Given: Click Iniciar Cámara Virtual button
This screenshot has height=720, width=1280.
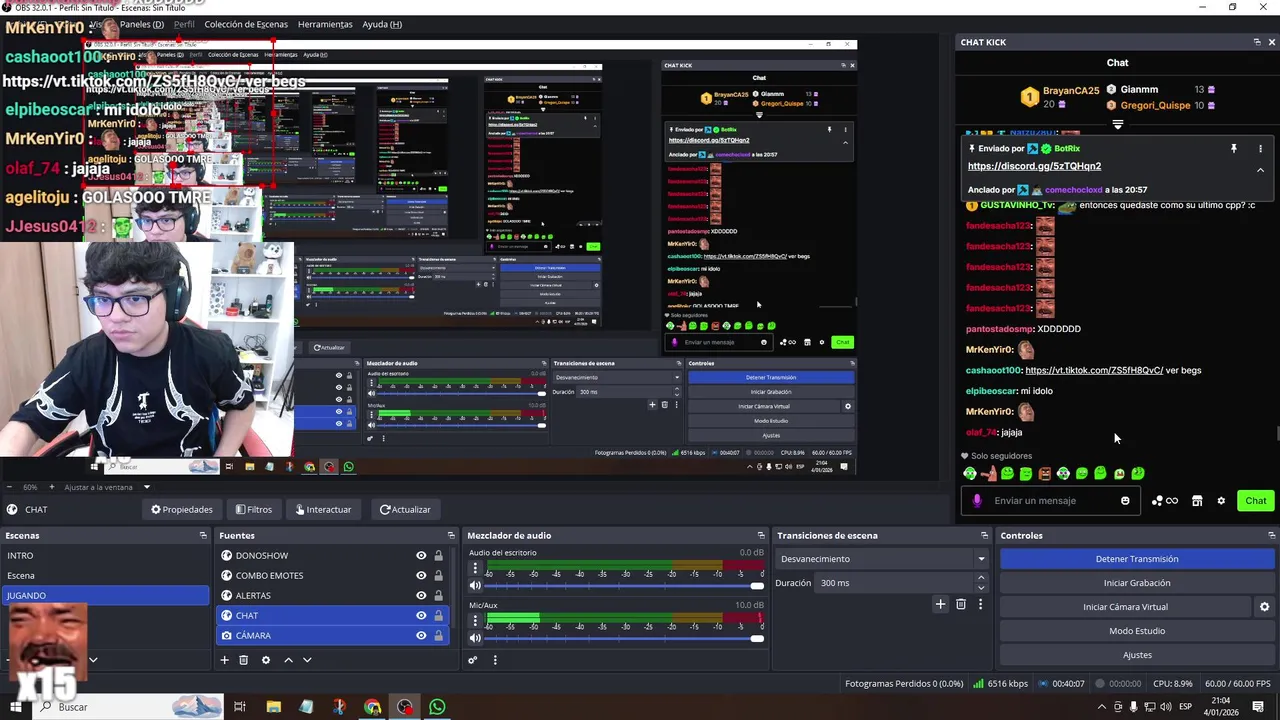Looking at the screenshot, I should pos(1125,607).
